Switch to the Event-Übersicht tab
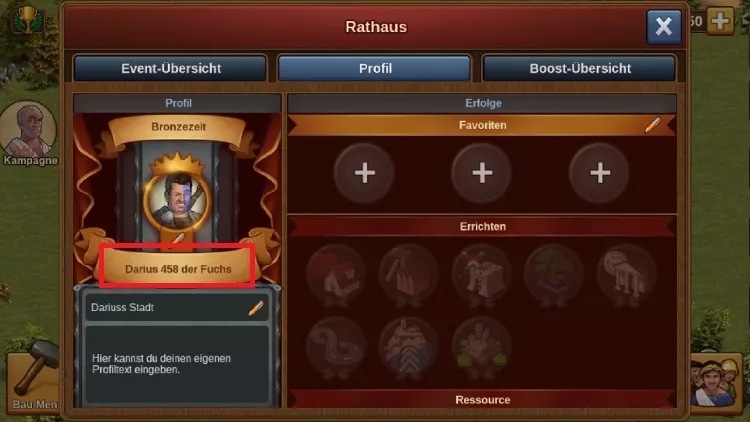Screen dimensions: 750x422 point(170,68)
